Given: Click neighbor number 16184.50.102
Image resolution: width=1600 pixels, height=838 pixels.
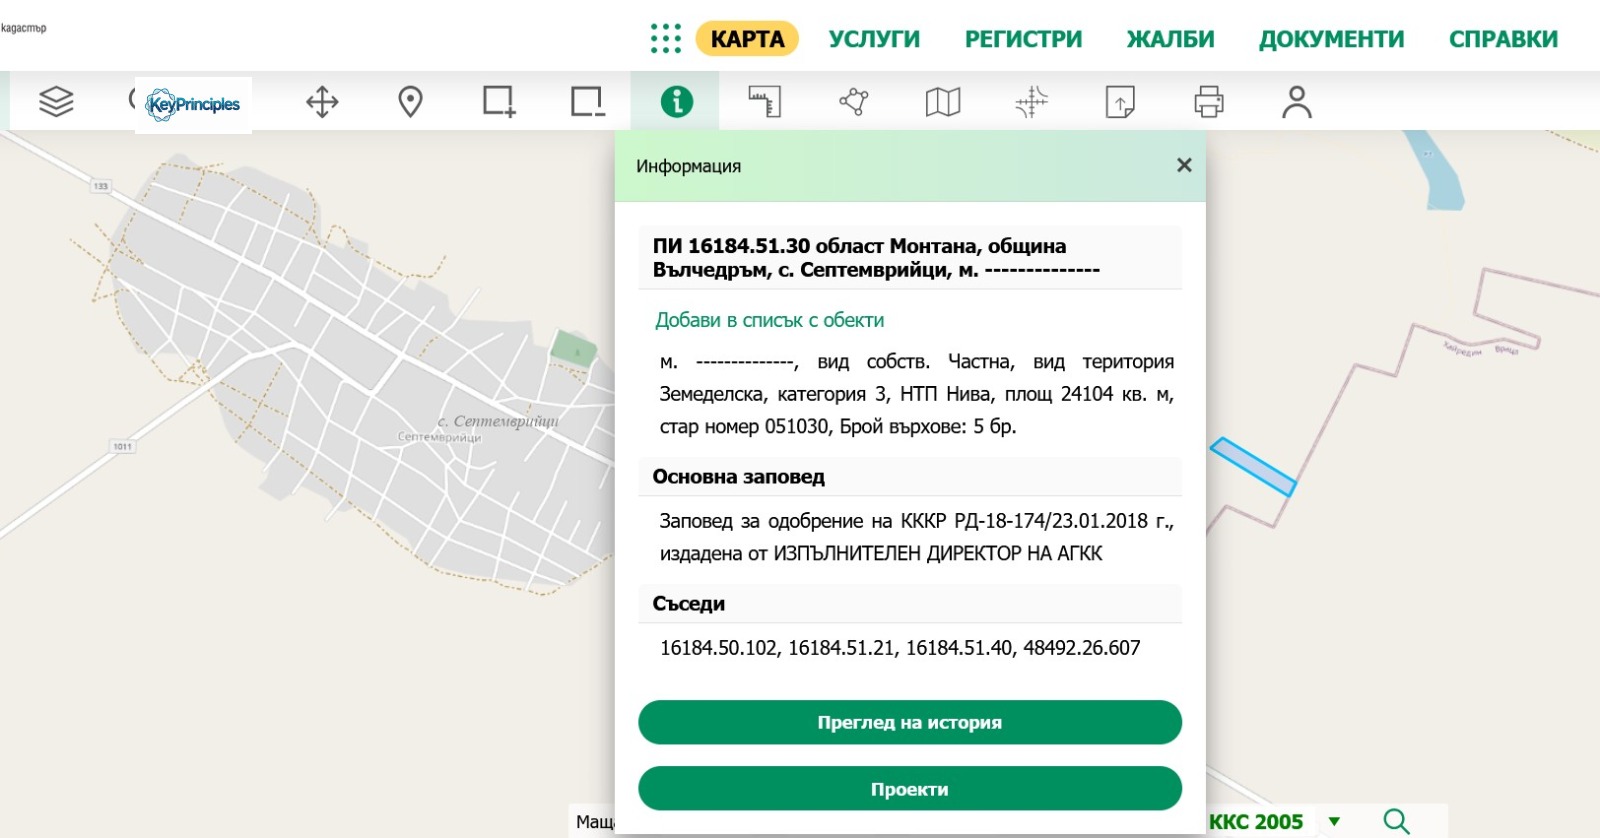Looking at the screenshot, I should (718, 648).
